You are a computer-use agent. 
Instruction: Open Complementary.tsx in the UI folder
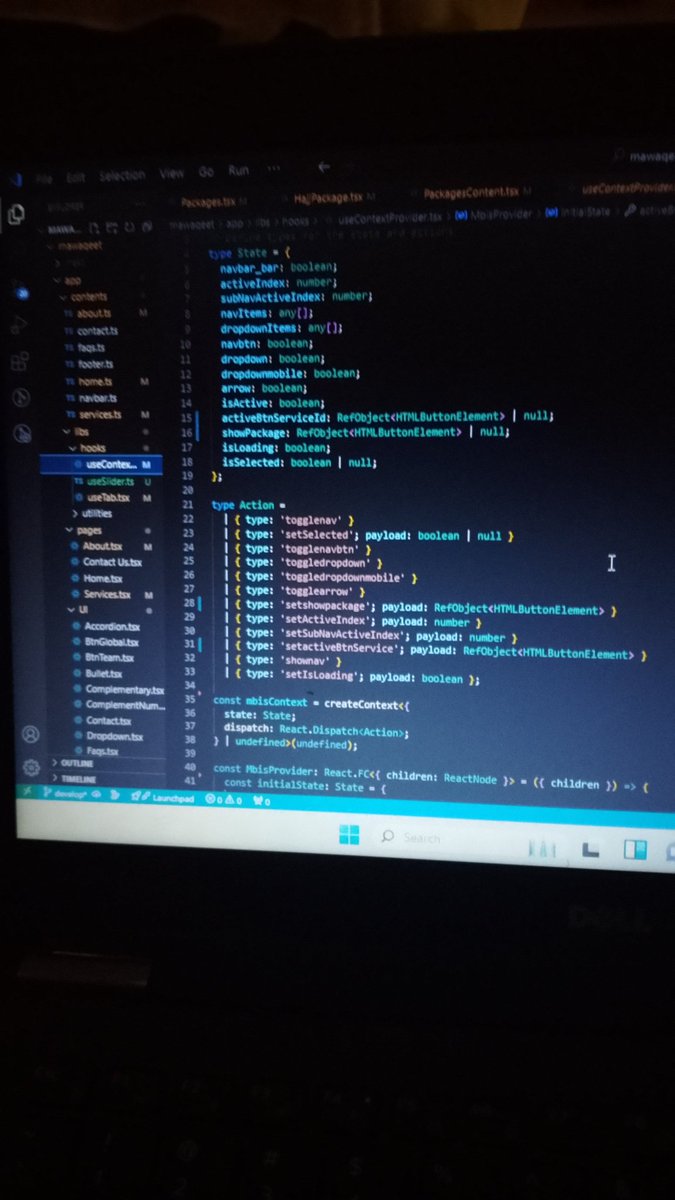pyautogui.click(x=124, y=689)
